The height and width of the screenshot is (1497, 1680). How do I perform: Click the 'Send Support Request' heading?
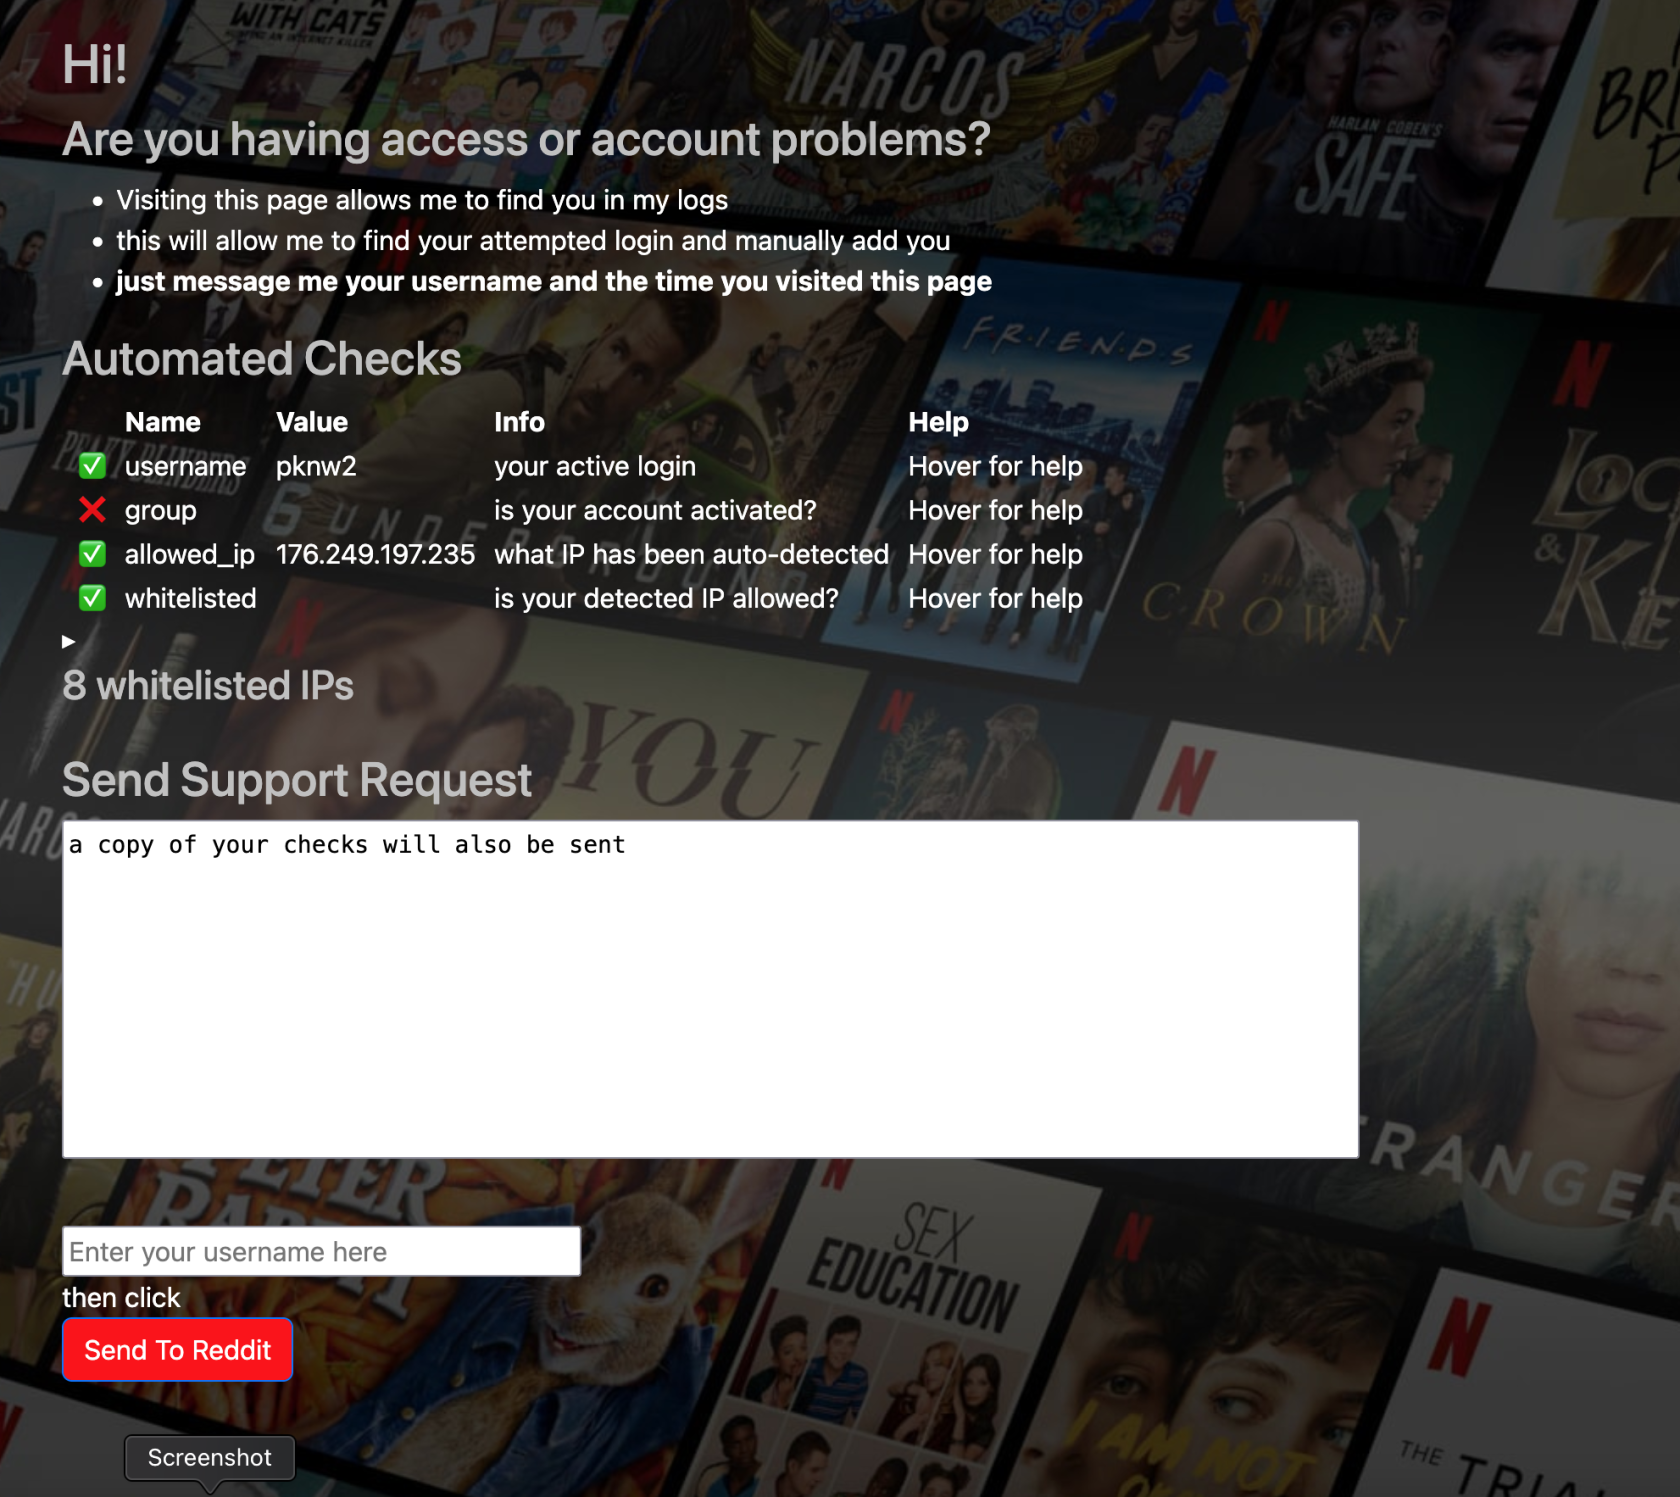click(297, 780)
